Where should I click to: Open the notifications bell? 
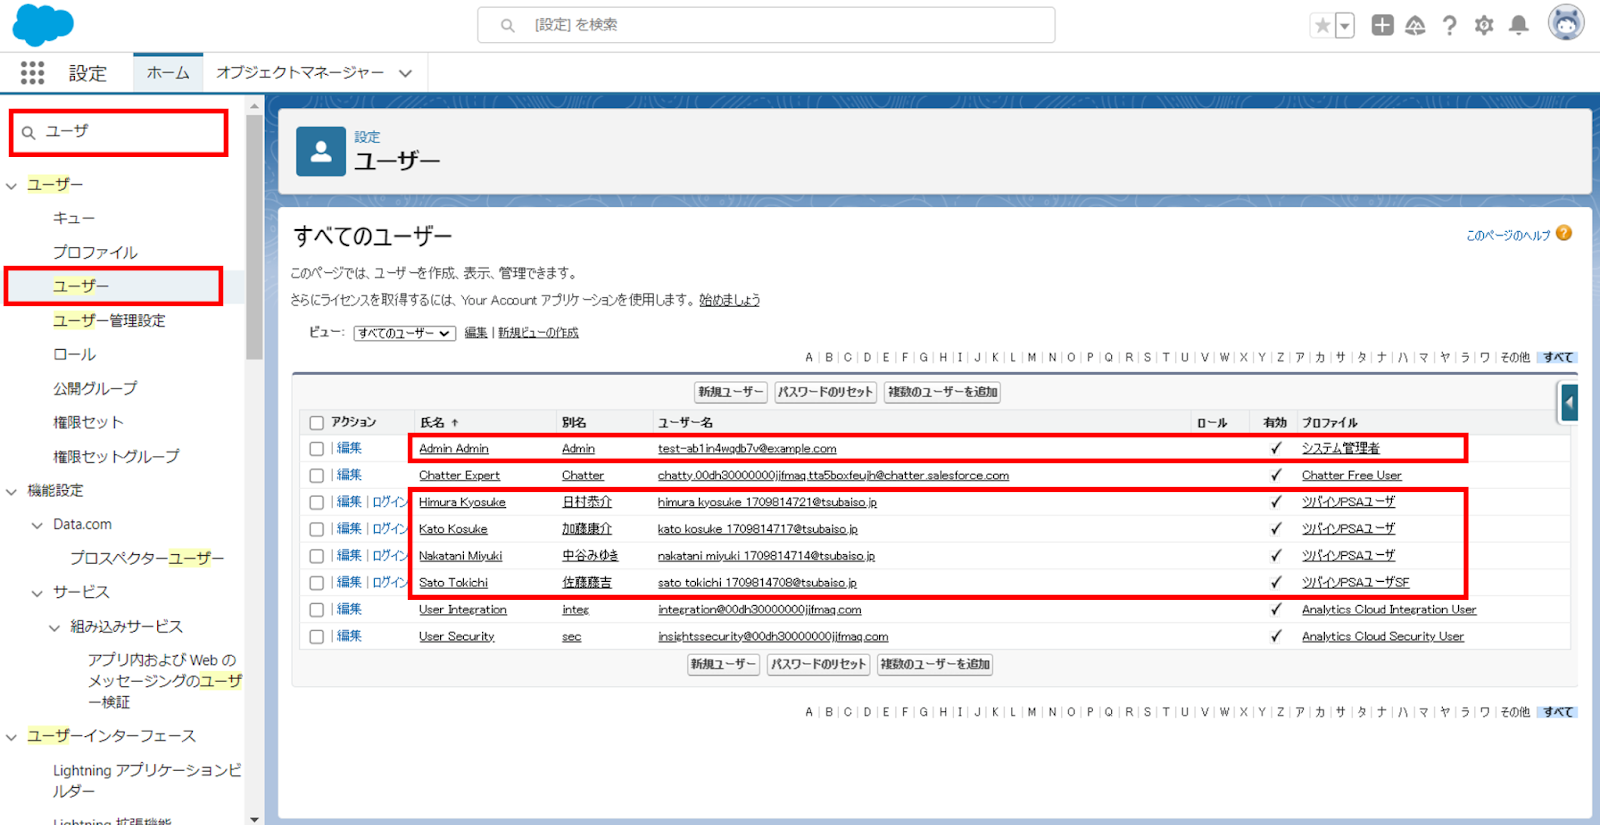(x=1518, y=26)
